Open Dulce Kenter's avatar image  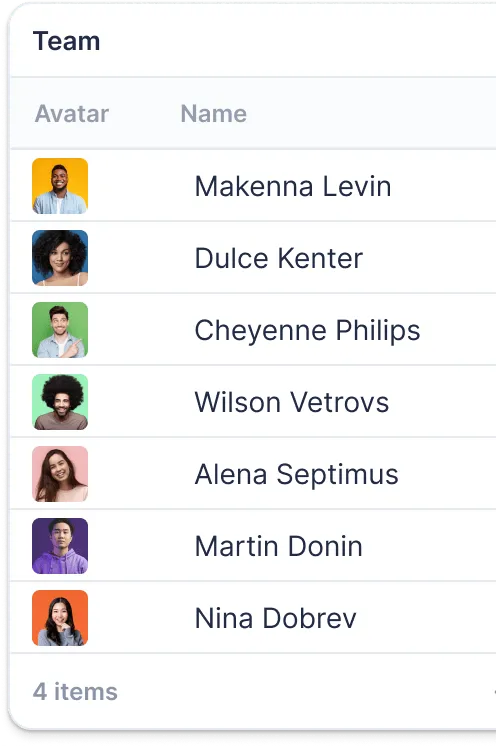pos(60,258)
